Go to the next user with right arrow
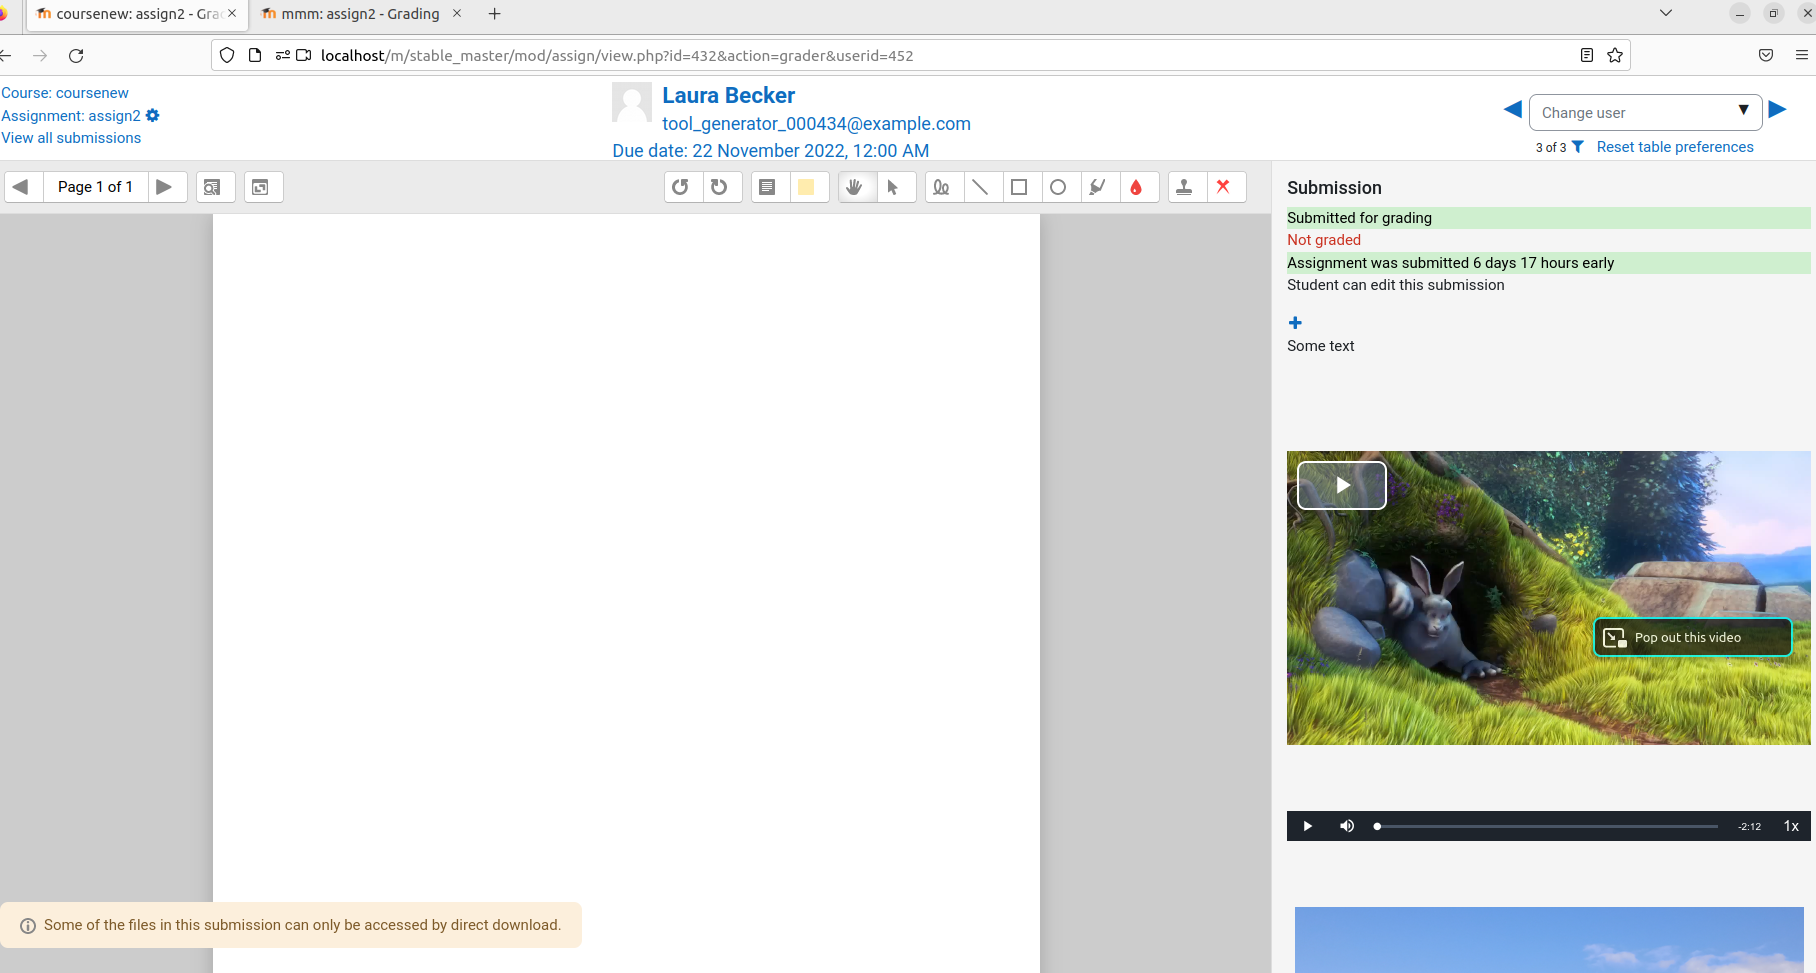 click(1778, 110)
